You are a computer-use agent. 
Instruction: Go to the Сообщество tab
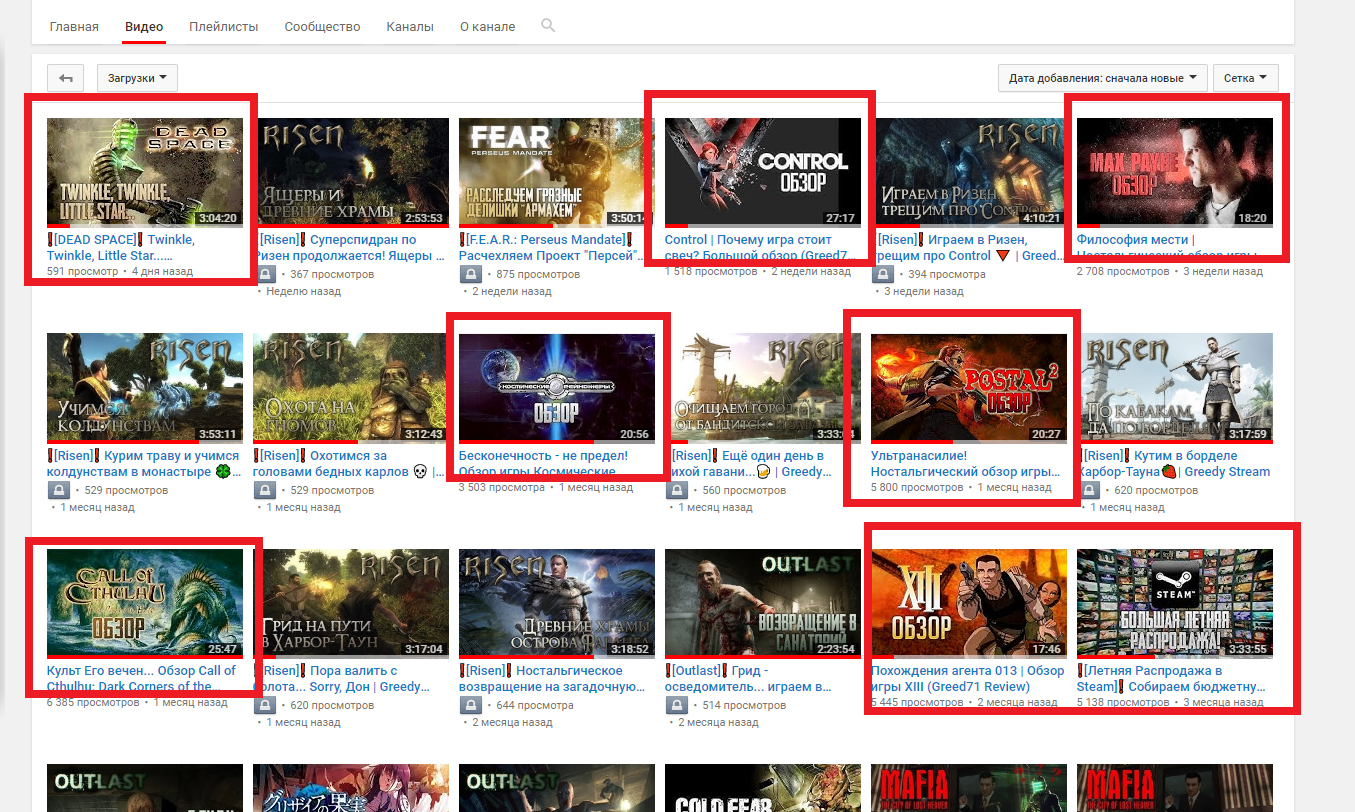[322, 27]
